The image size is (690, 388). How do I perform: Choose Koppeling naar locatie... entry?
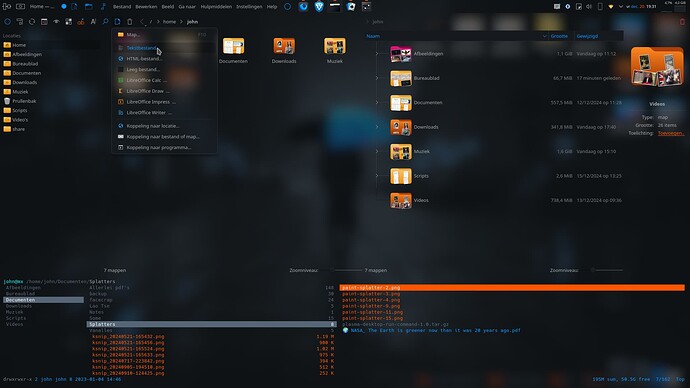(164, 126)
